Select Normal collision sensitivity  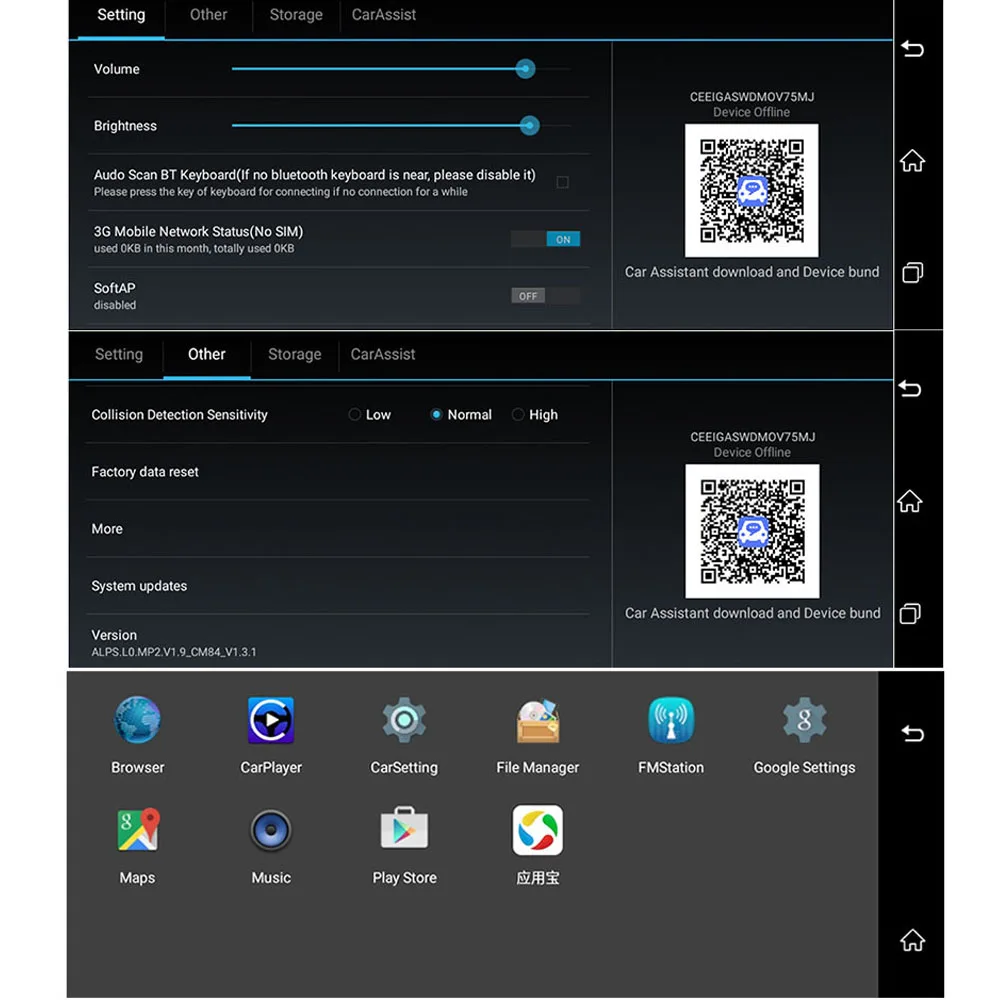tap(461, 415)
